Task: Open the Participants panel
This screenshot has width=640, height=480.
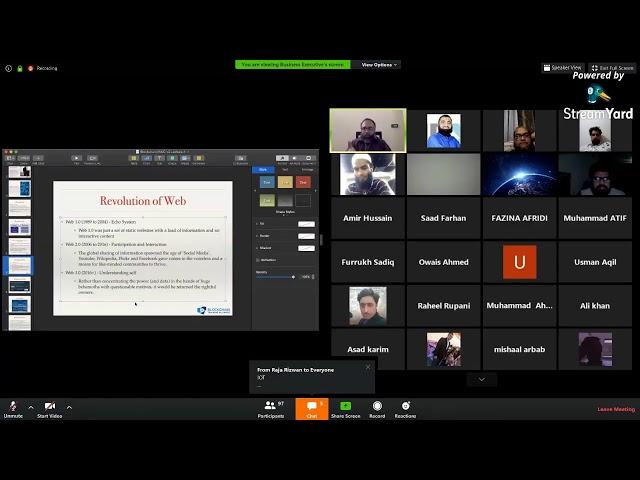Action: click(x=270, y=408)
